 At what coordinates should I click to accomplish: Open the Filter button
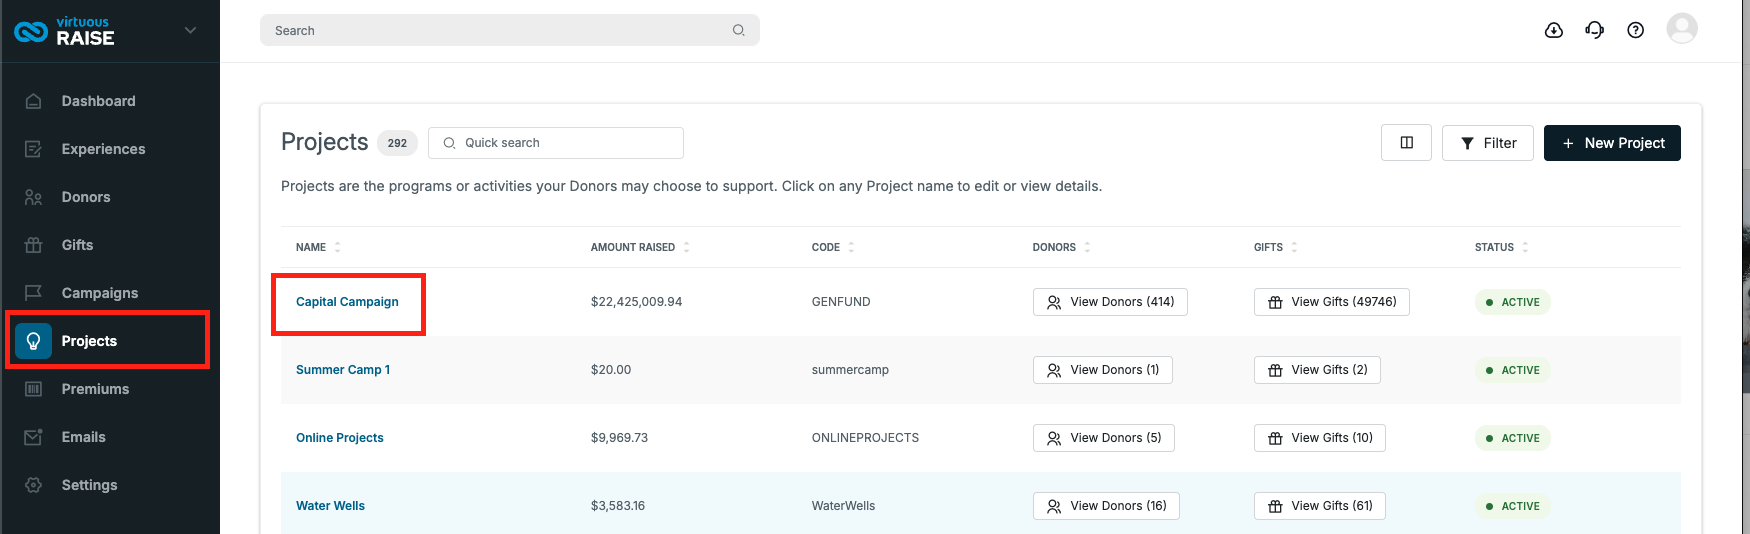(1488, 143)
